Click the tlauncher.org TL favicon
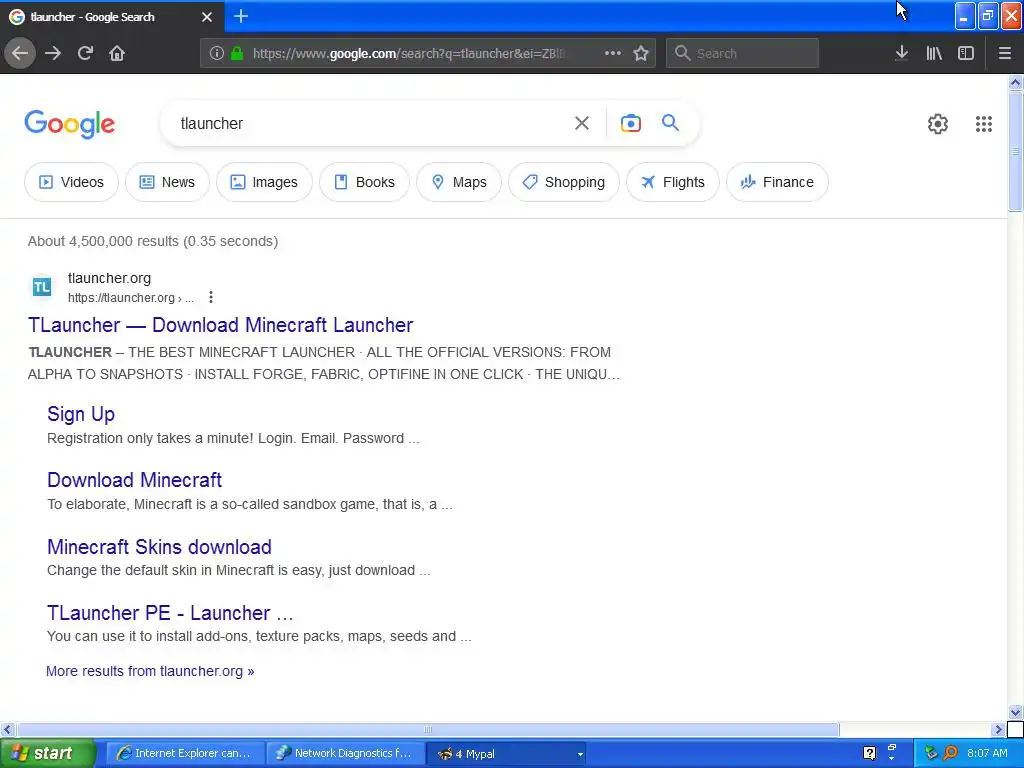 [42, 286]
